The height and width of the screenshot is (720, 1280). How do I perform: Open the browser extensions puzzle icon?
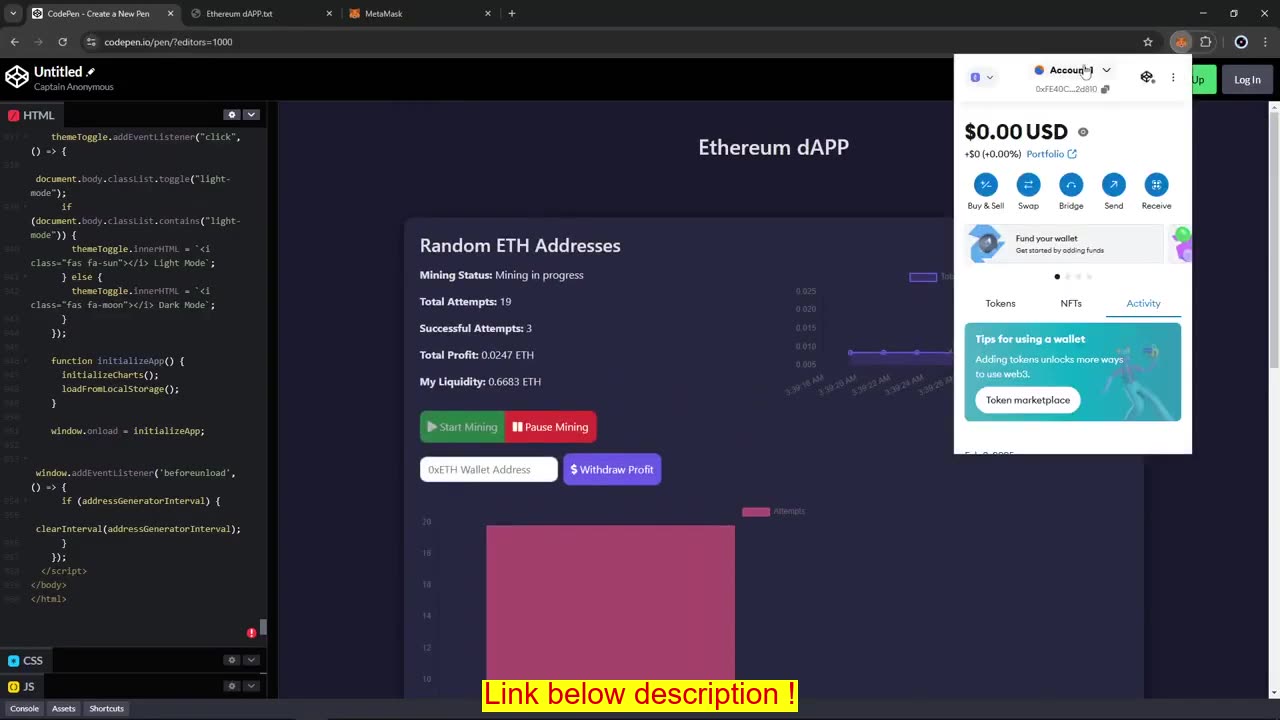pos(1205,42)
